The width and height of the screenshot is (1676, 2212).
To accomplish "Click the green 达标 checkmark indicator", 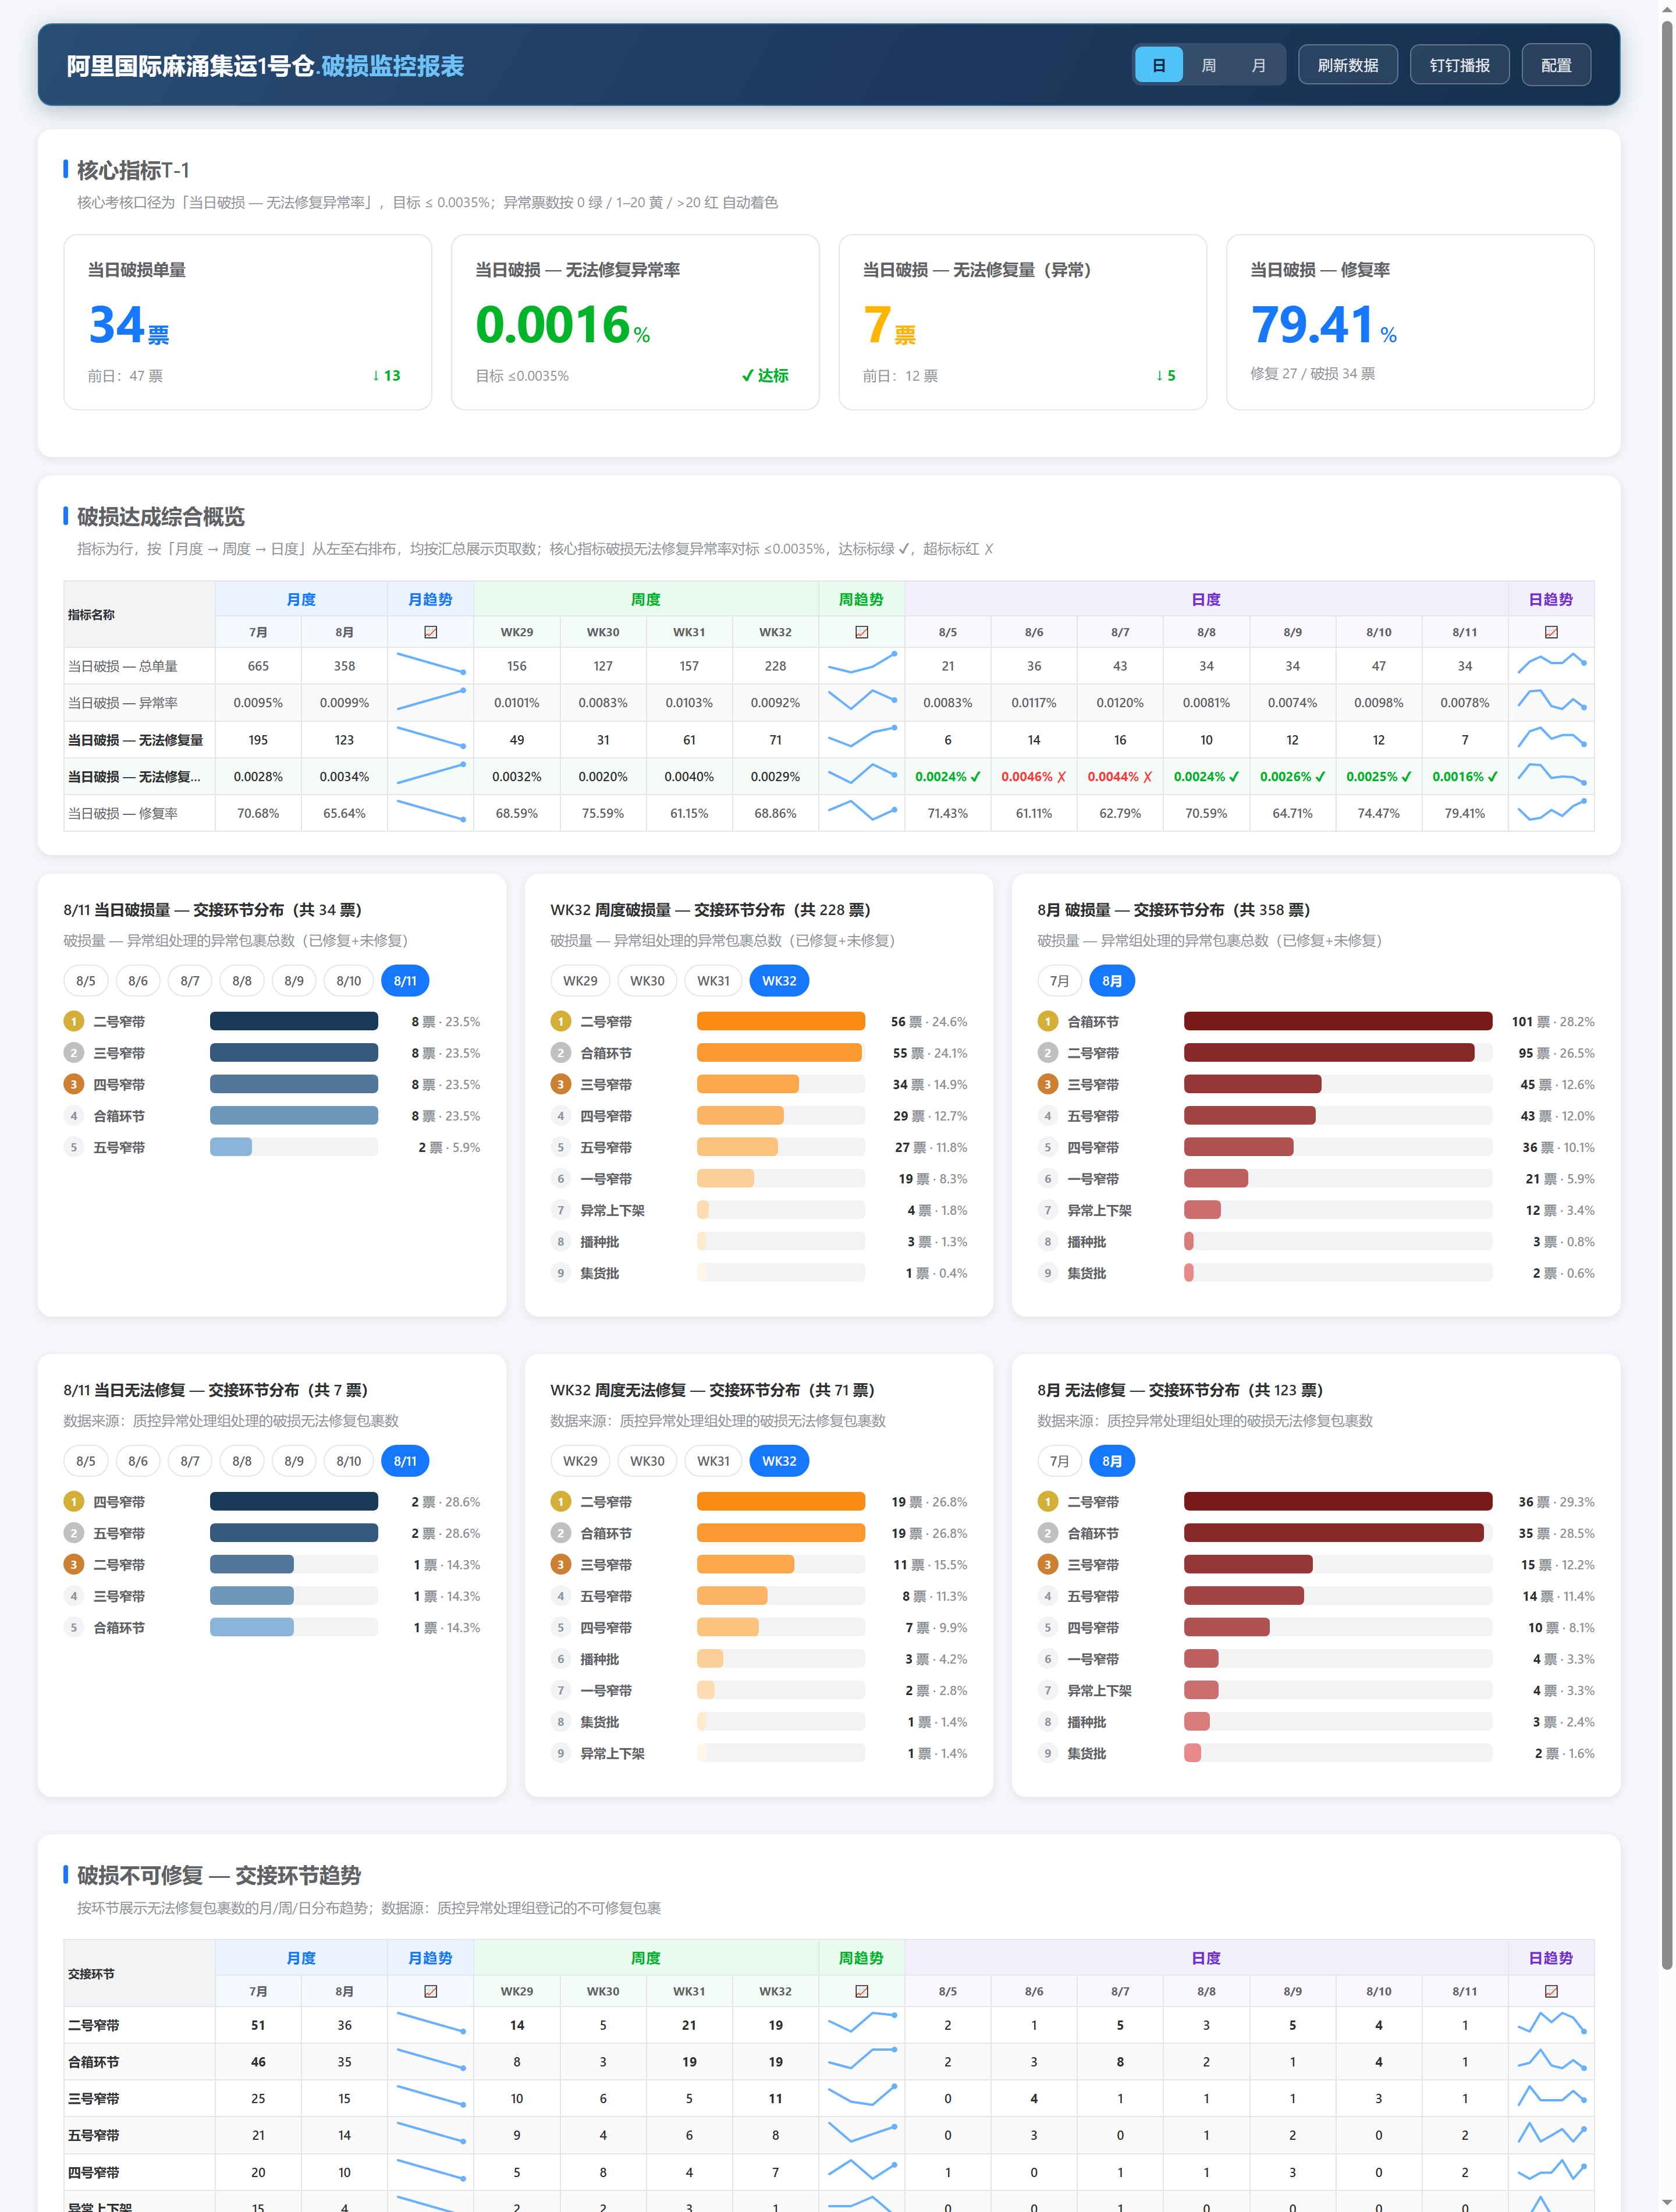I will point(765,375).
